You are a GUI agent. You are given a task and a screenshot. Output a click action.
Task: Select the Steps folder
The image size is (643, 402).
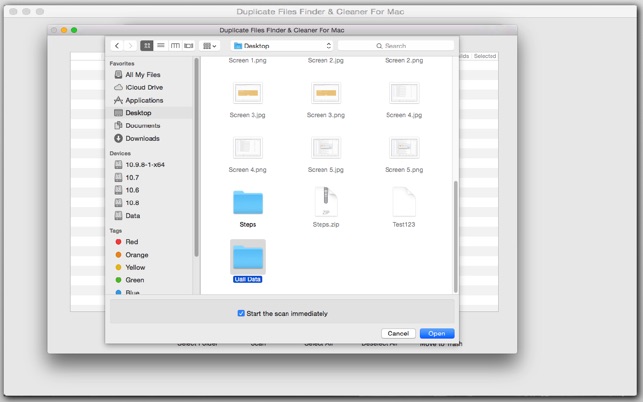coord(248,202)
